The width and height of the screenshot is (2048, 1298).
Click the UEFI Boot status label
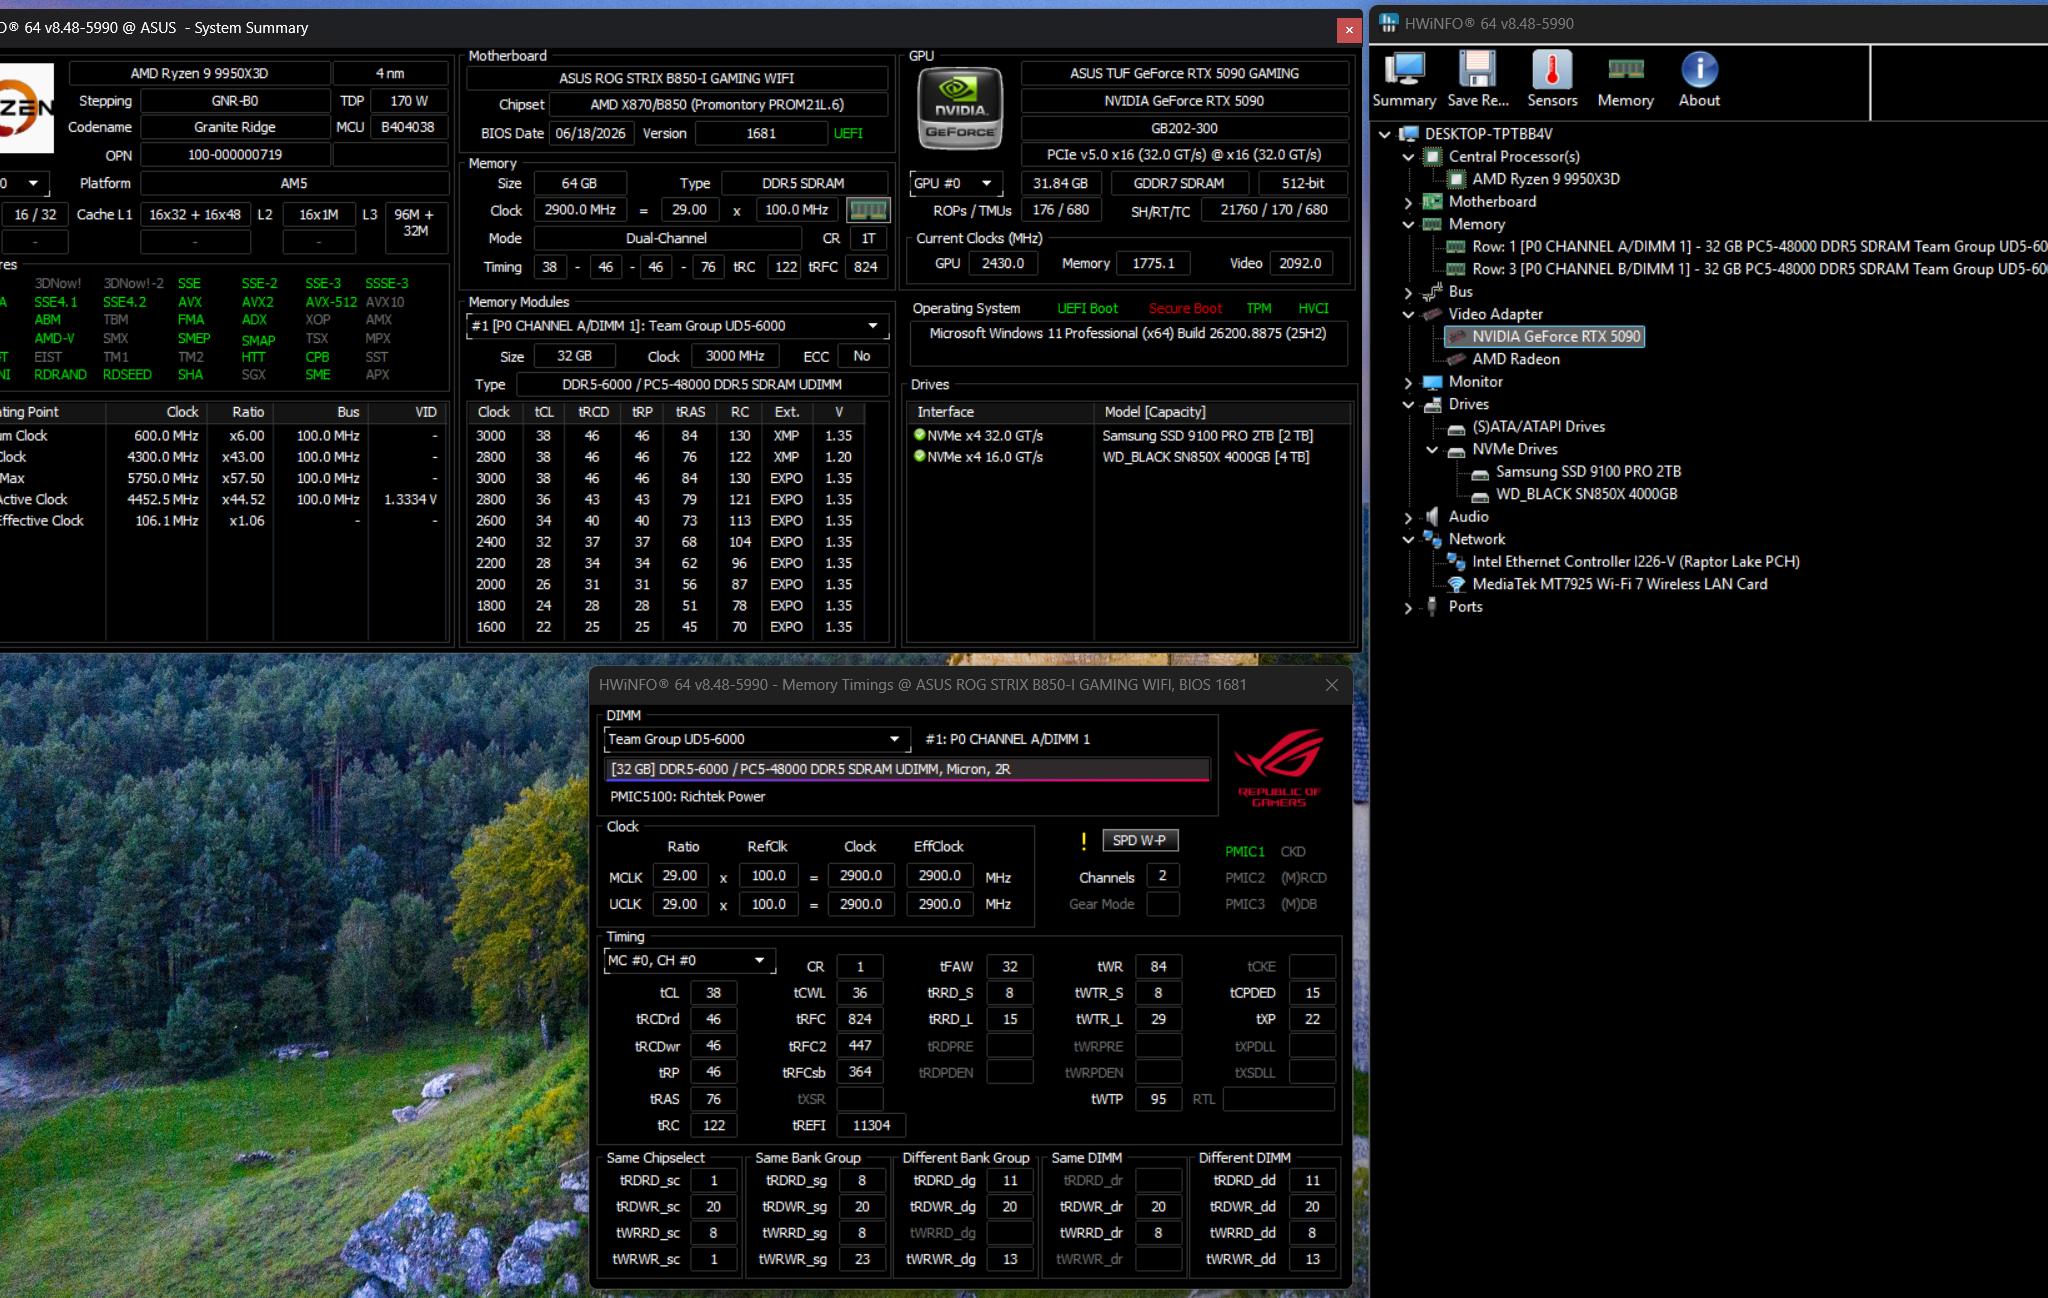click(1087, 309)
